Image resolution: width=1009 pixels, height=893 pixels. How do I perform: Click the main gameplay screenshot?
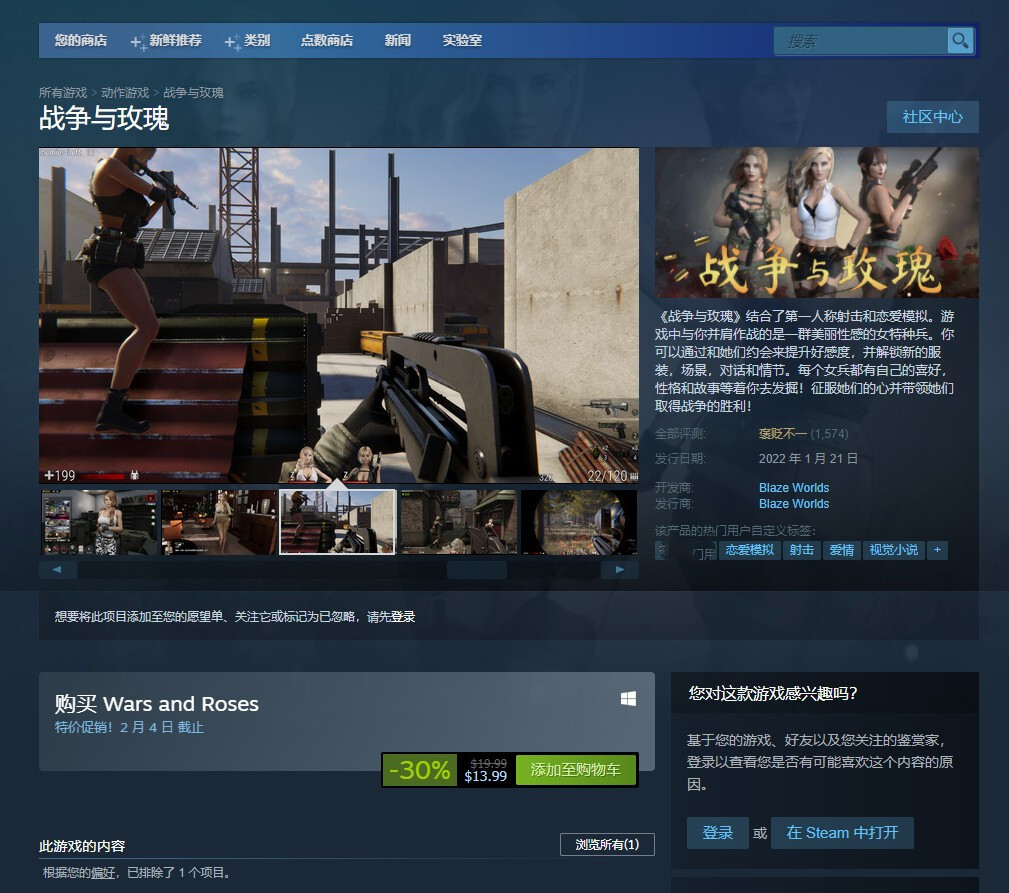[339, 315]
